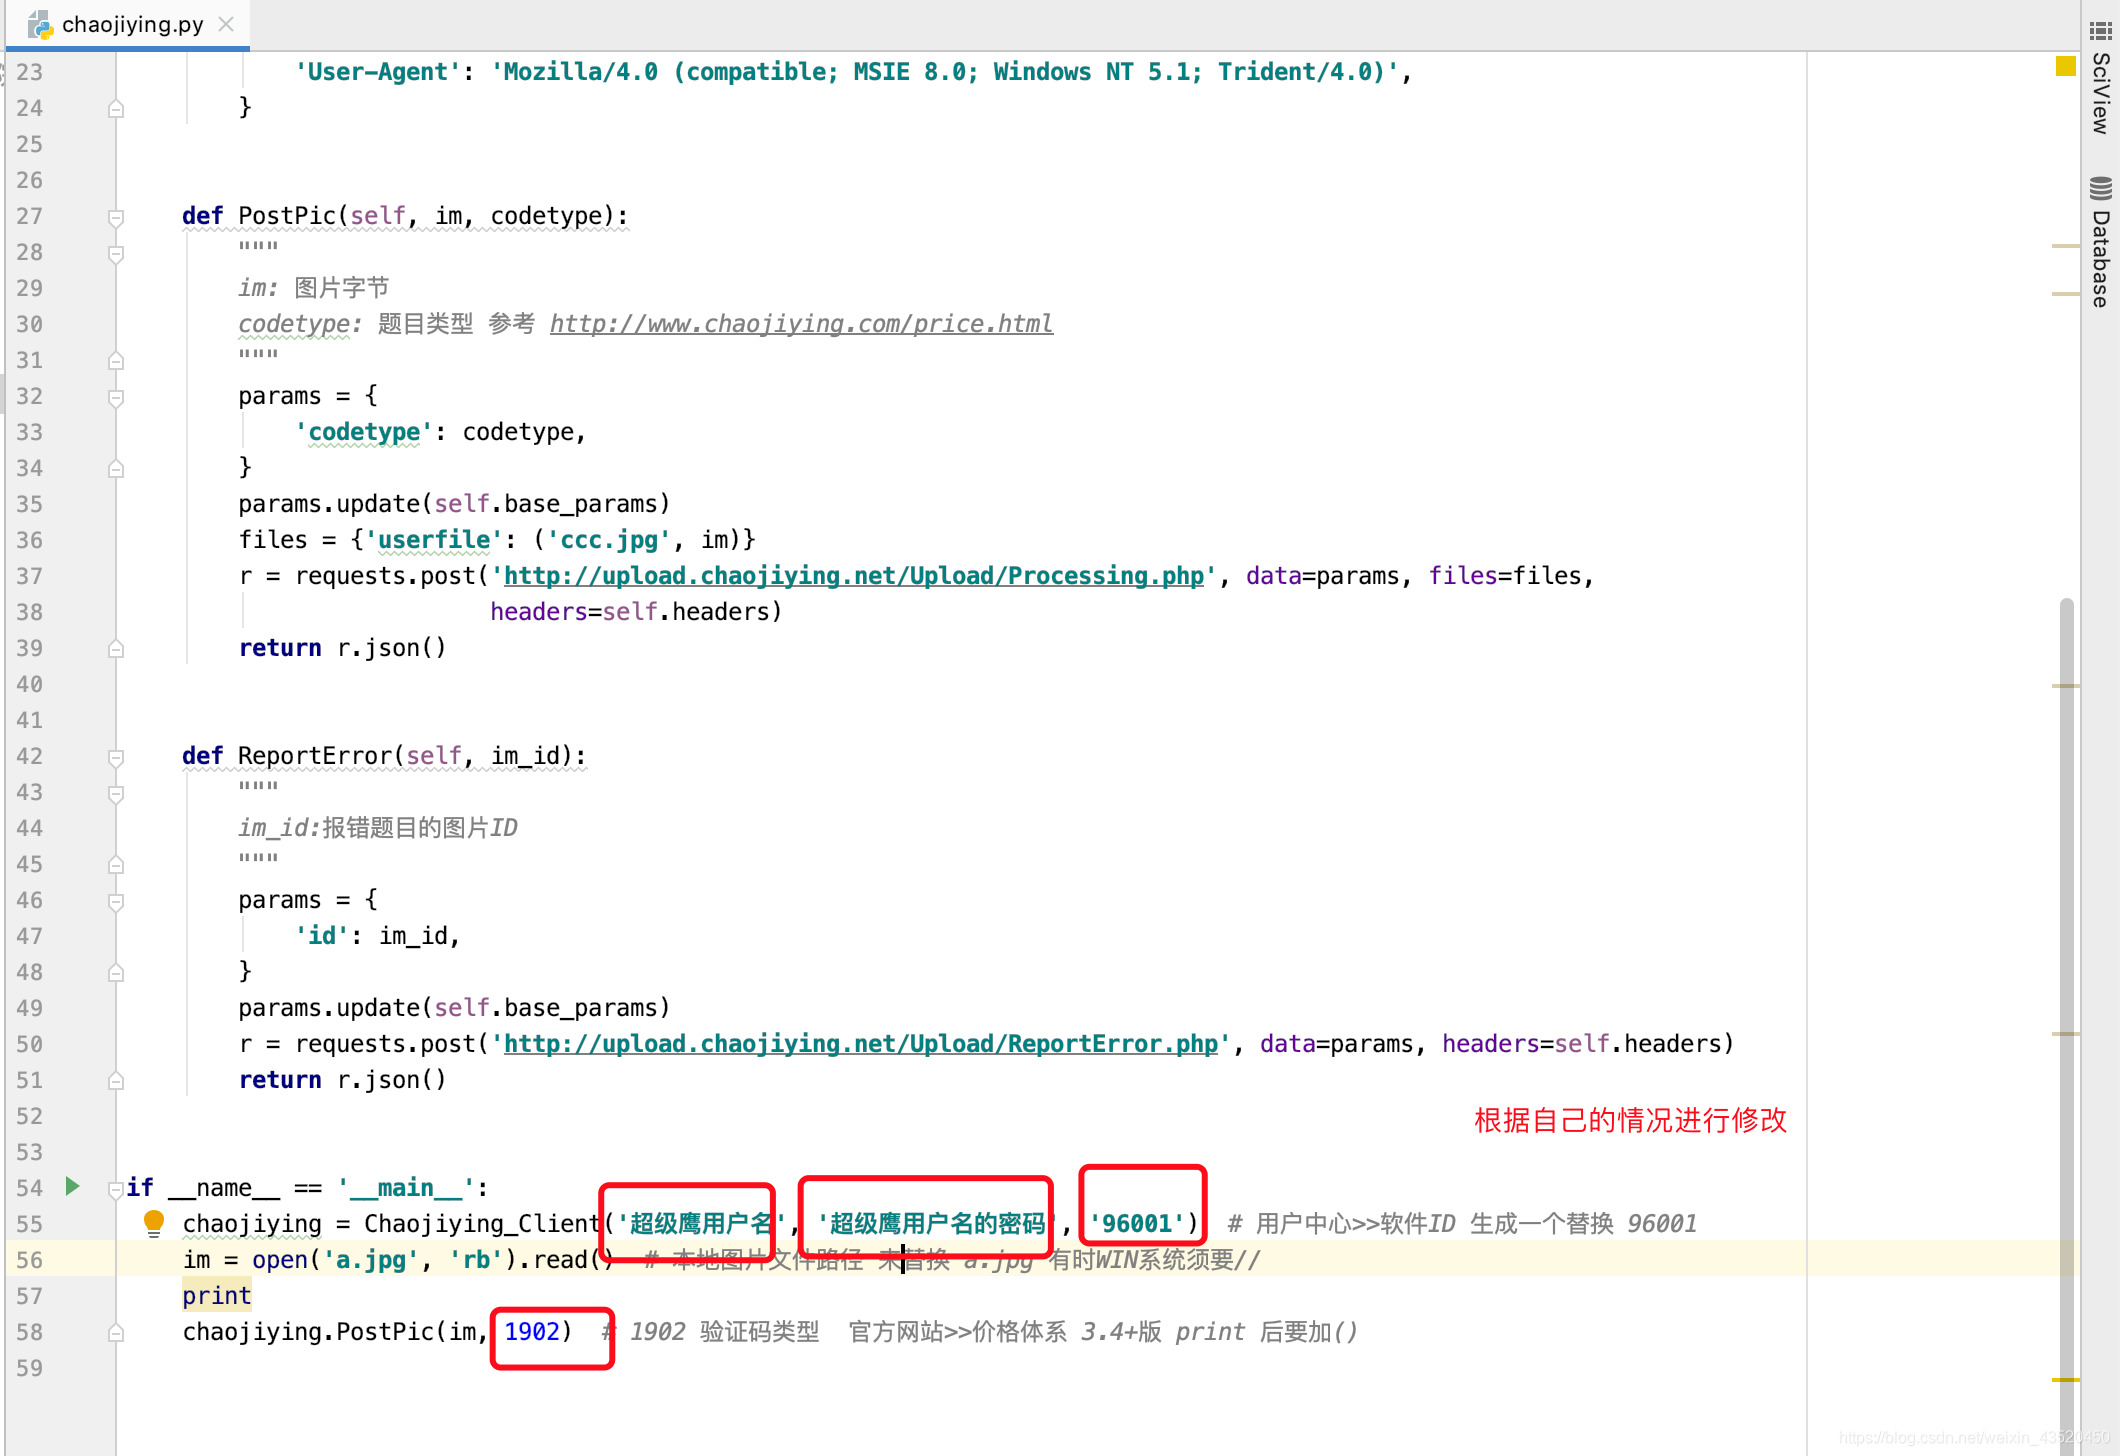Click the yellow inspection status square indicator
The height and width of the screenshot is (1456, 2120).
[2065, 66]
